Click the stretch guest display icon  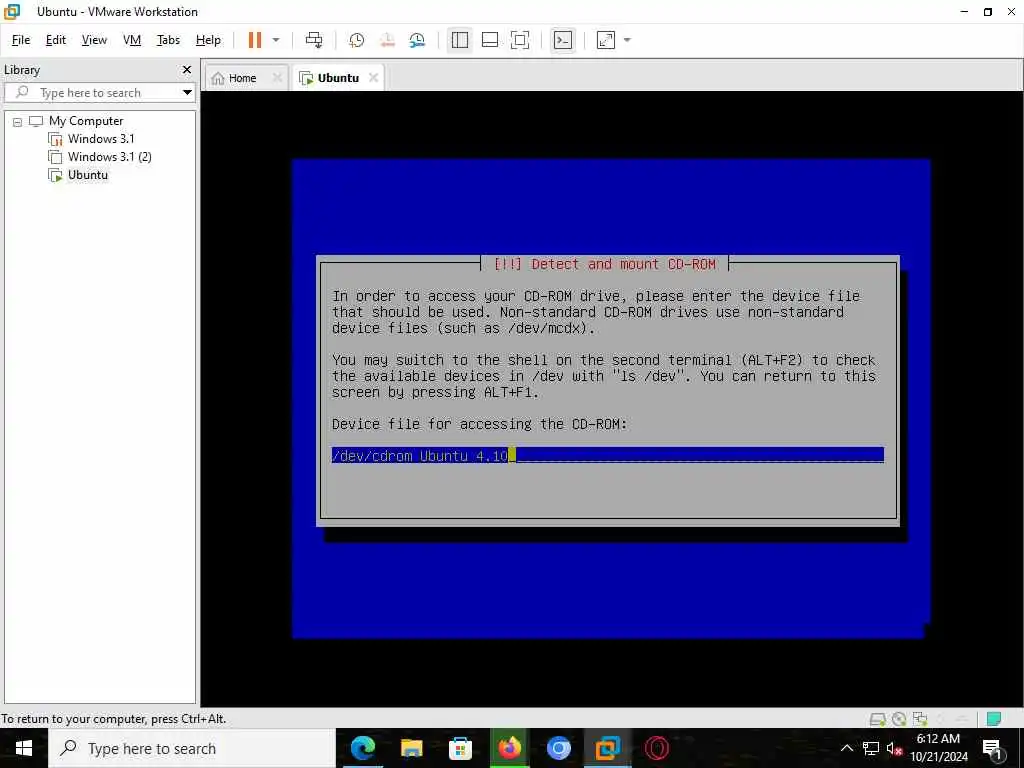coord(606,40)
